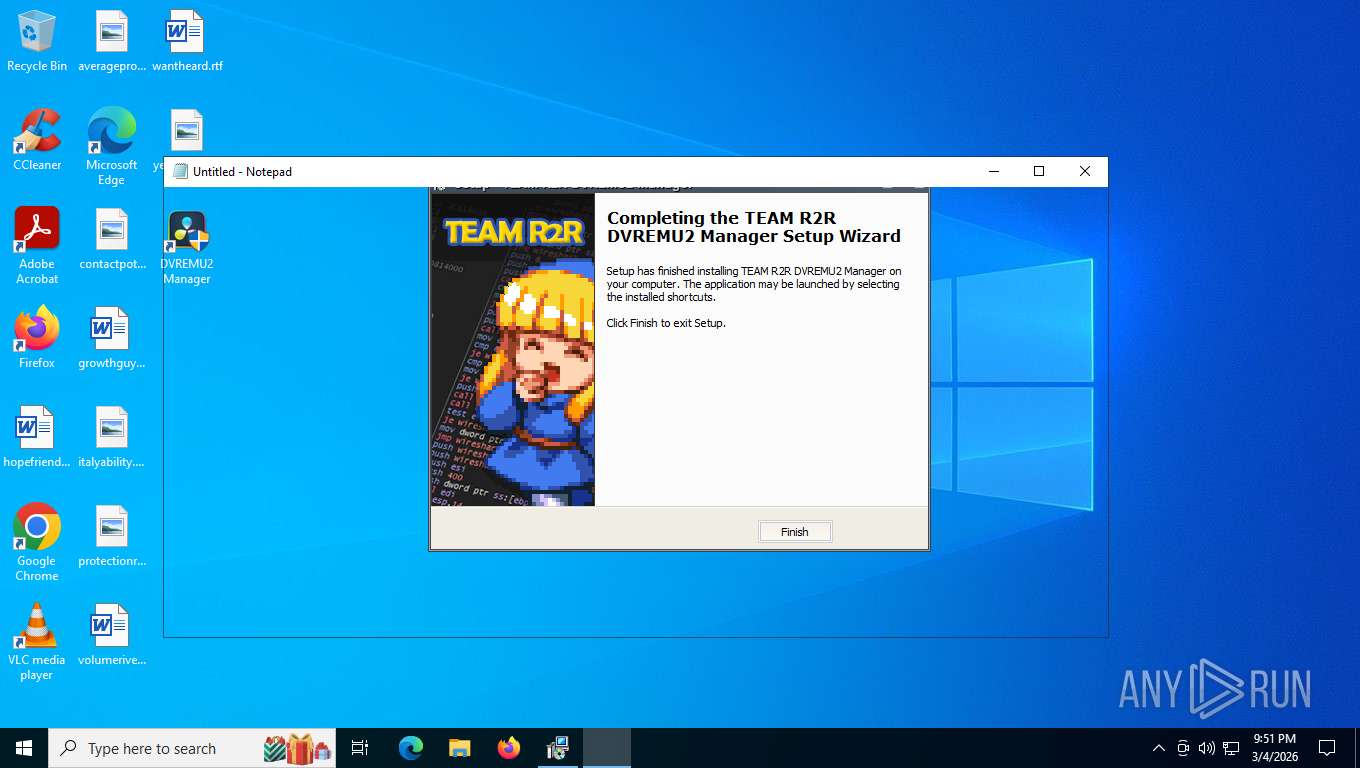Click Finish to exit the setup wizard
Viewport: 1360px width, 768px height.
click(794, 532)
